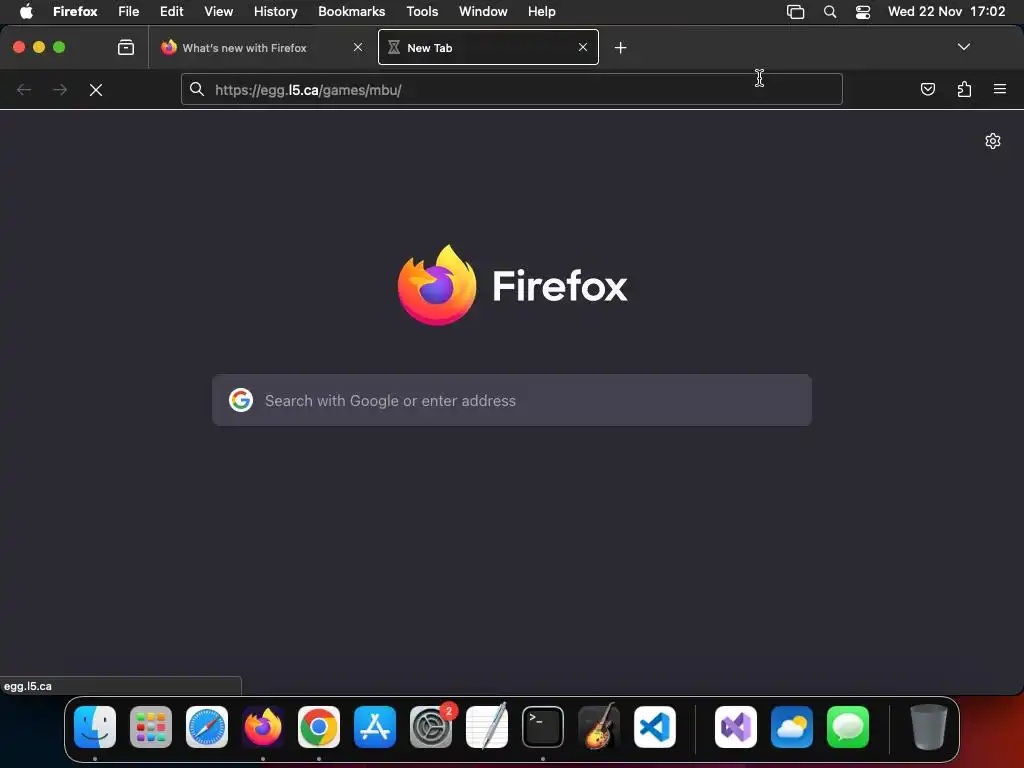Open Trash from the Dock
The image size is (1024, 768).
coord(929,727)
